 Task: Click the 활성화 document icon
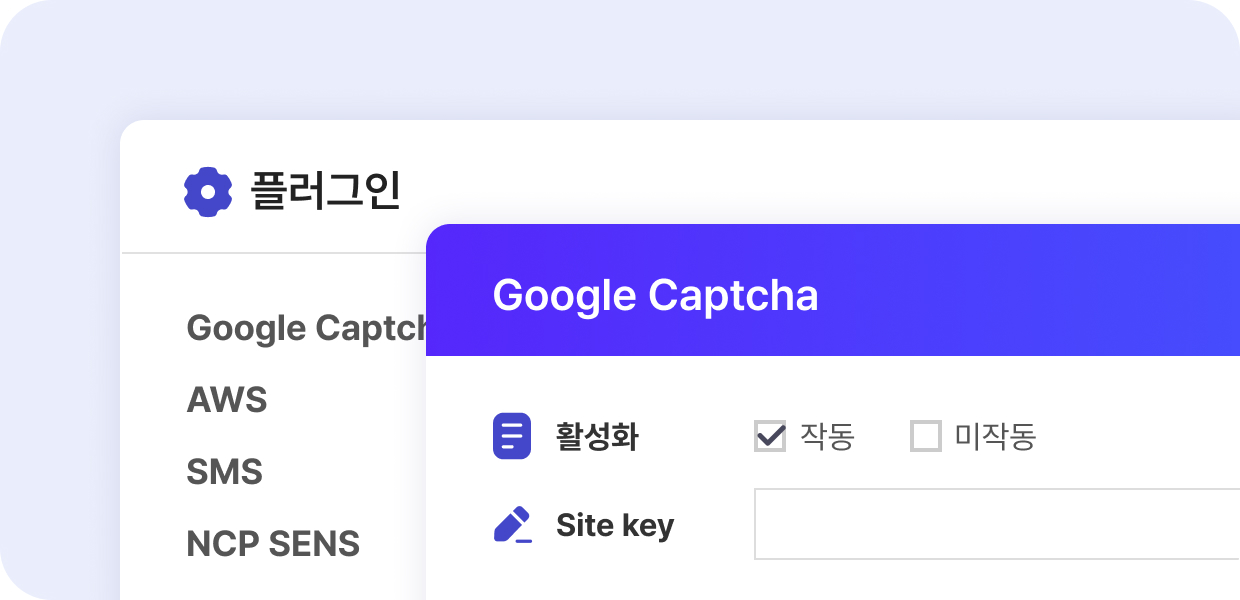point(512,436)
